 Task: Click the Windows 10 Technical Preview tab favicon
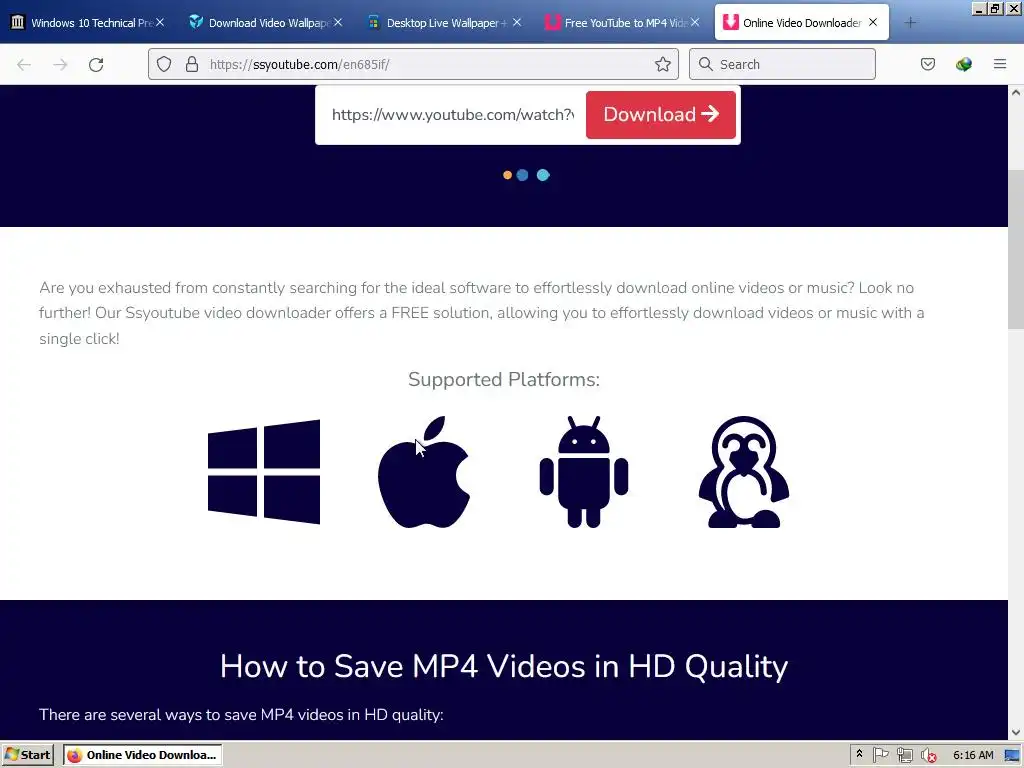click(x=18, y=22)
